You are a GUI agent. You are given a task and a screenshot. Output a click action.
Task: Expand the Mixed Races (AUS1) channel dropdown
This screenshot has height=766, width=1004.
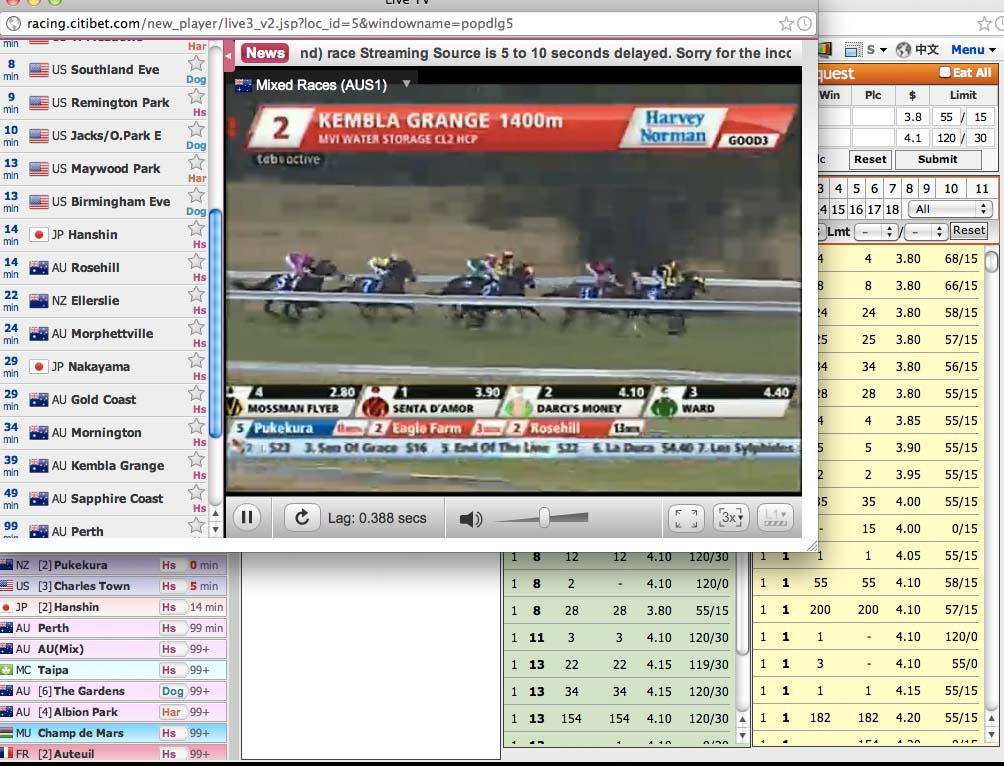pos(406,84)
